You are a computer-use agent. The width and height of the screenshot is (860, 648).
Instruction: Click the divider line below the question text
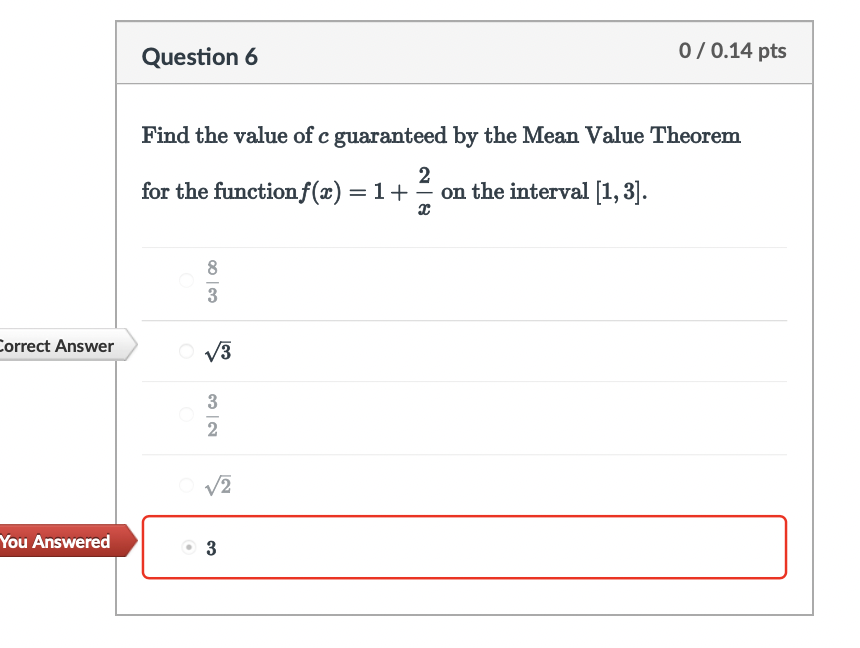point(464,245)
